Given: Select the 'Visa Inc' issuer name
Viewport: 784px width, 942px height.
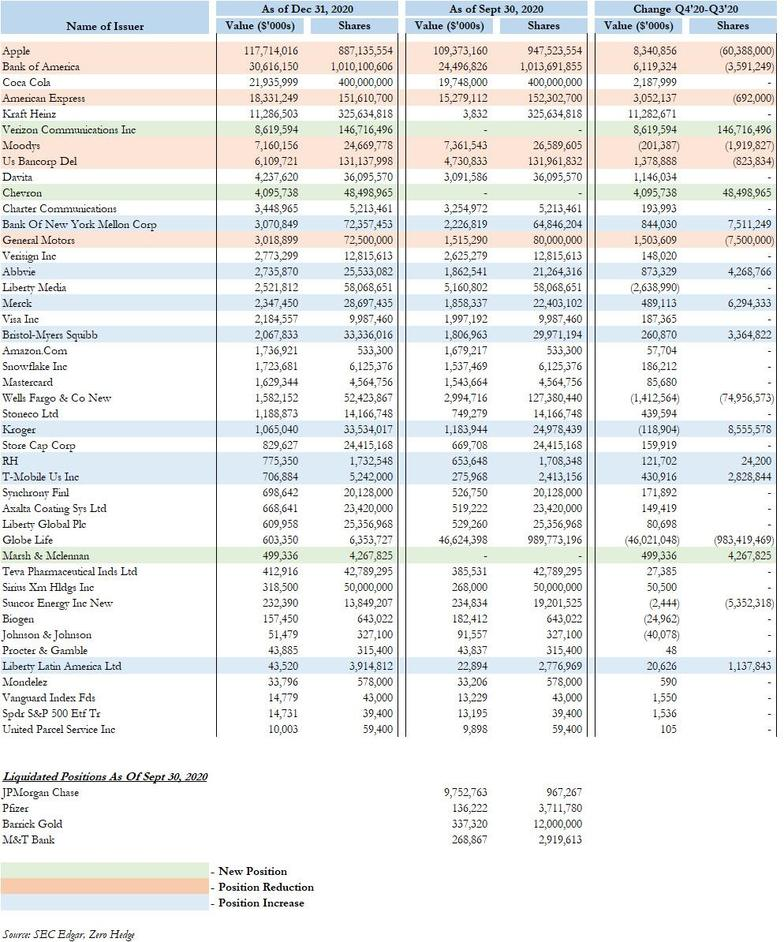Looking at the screenshot, I should [20, 319].
